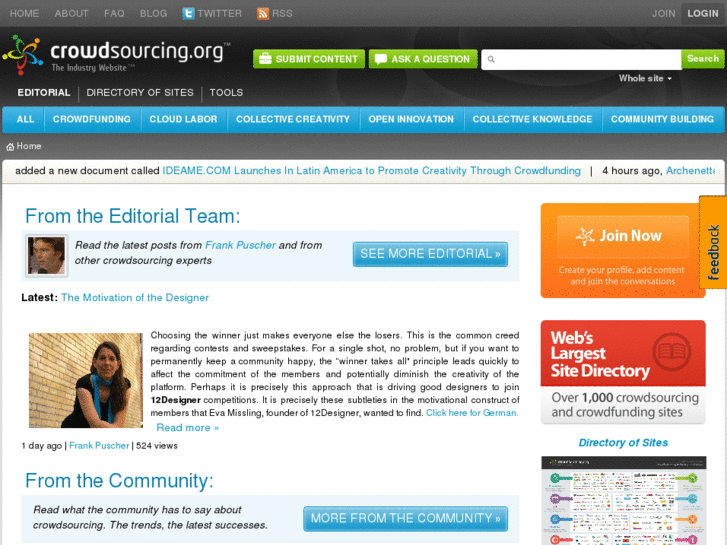Click the "524 views" text
The width and height of the screenshot is (727, 545).
tap(157, 446)
